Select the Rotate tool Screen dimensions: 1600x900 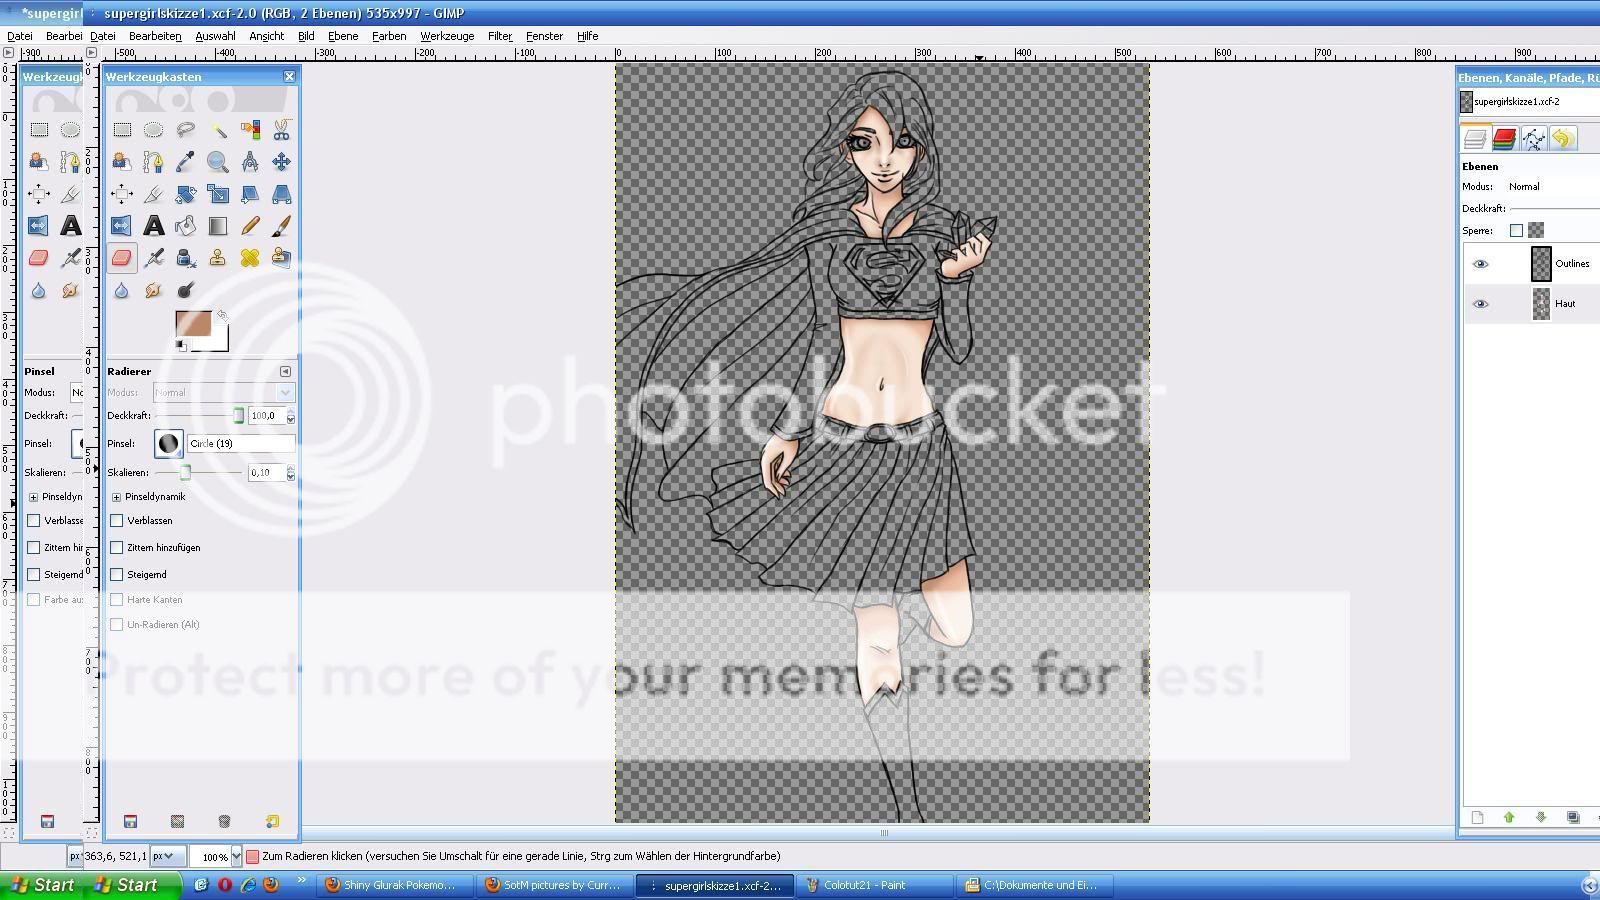click(185, 194)
